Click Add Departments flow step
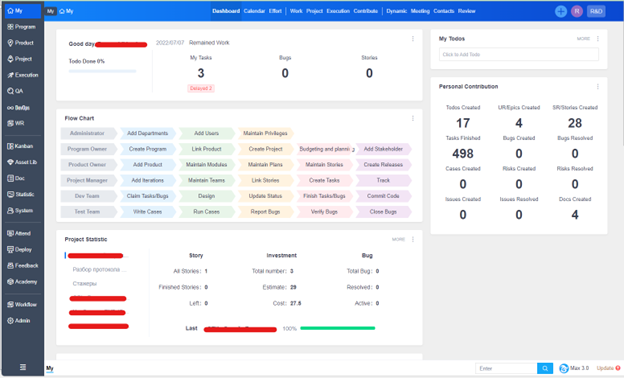The width and height of the screenshot is (624, 378). tap(148, 133)
